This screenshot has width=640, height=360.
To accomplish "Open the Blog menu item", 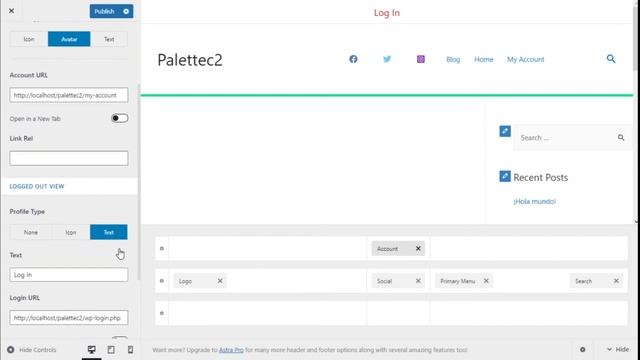I will coord(453,60).
